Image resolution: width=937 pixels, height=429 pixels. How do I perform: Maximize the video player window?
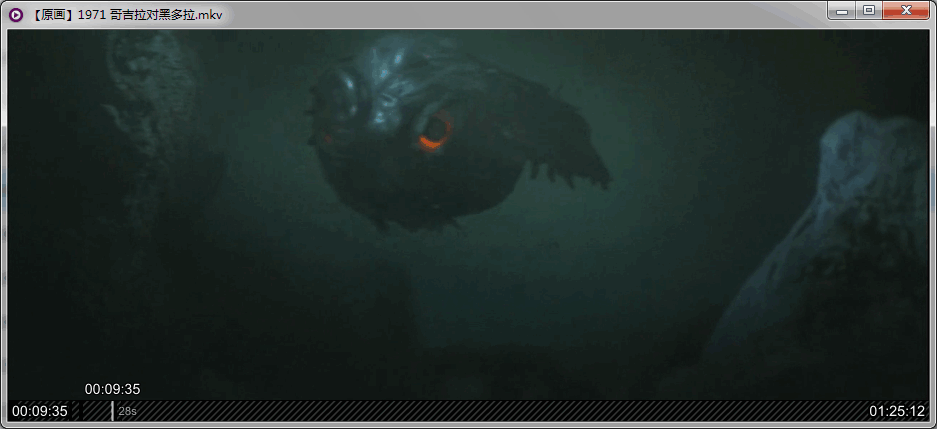(868, 11)
